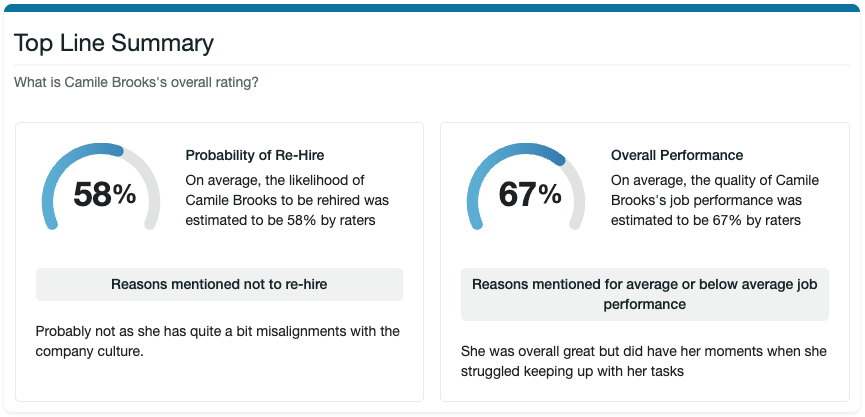
Task: Open Reasons mentioned not to re-hire bar
Action: [219, 284]
